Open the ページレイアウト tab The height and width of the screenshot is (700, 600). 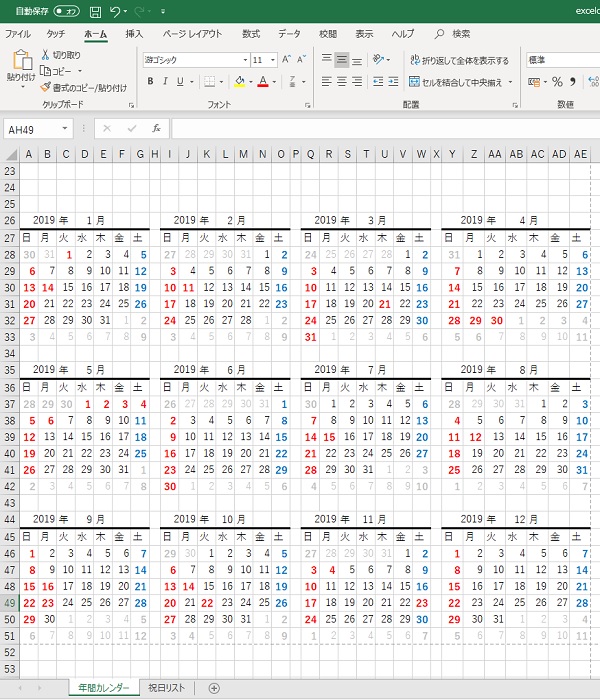pos(192,34)
